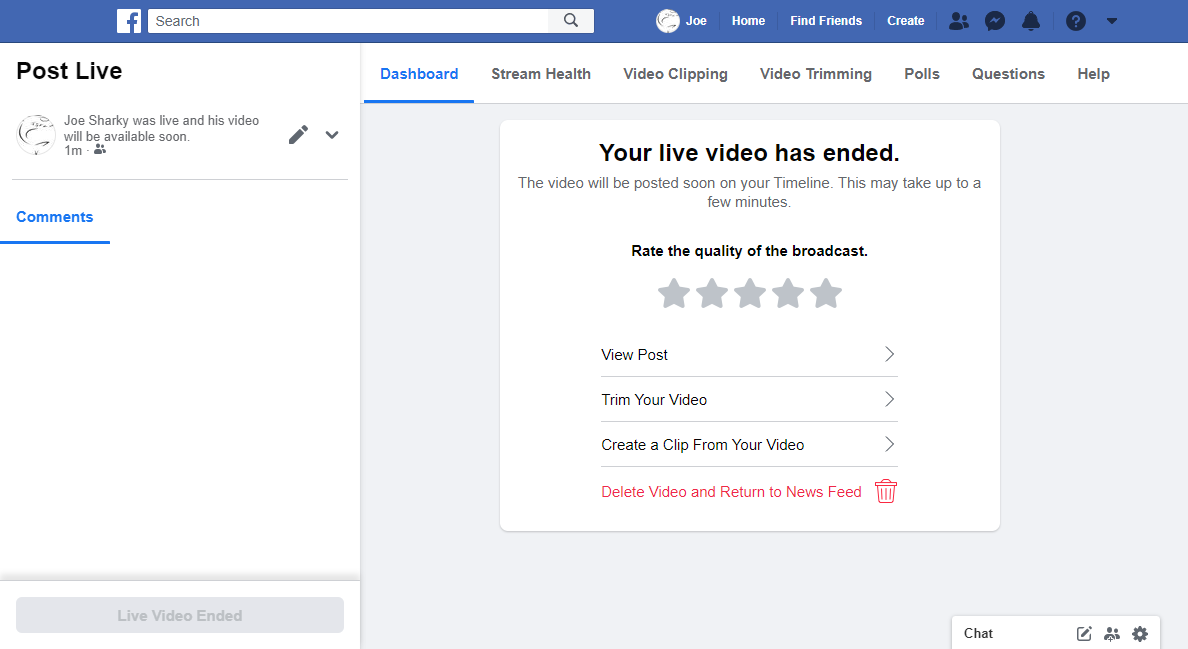Expand the post options chevron

click(332, 134)
